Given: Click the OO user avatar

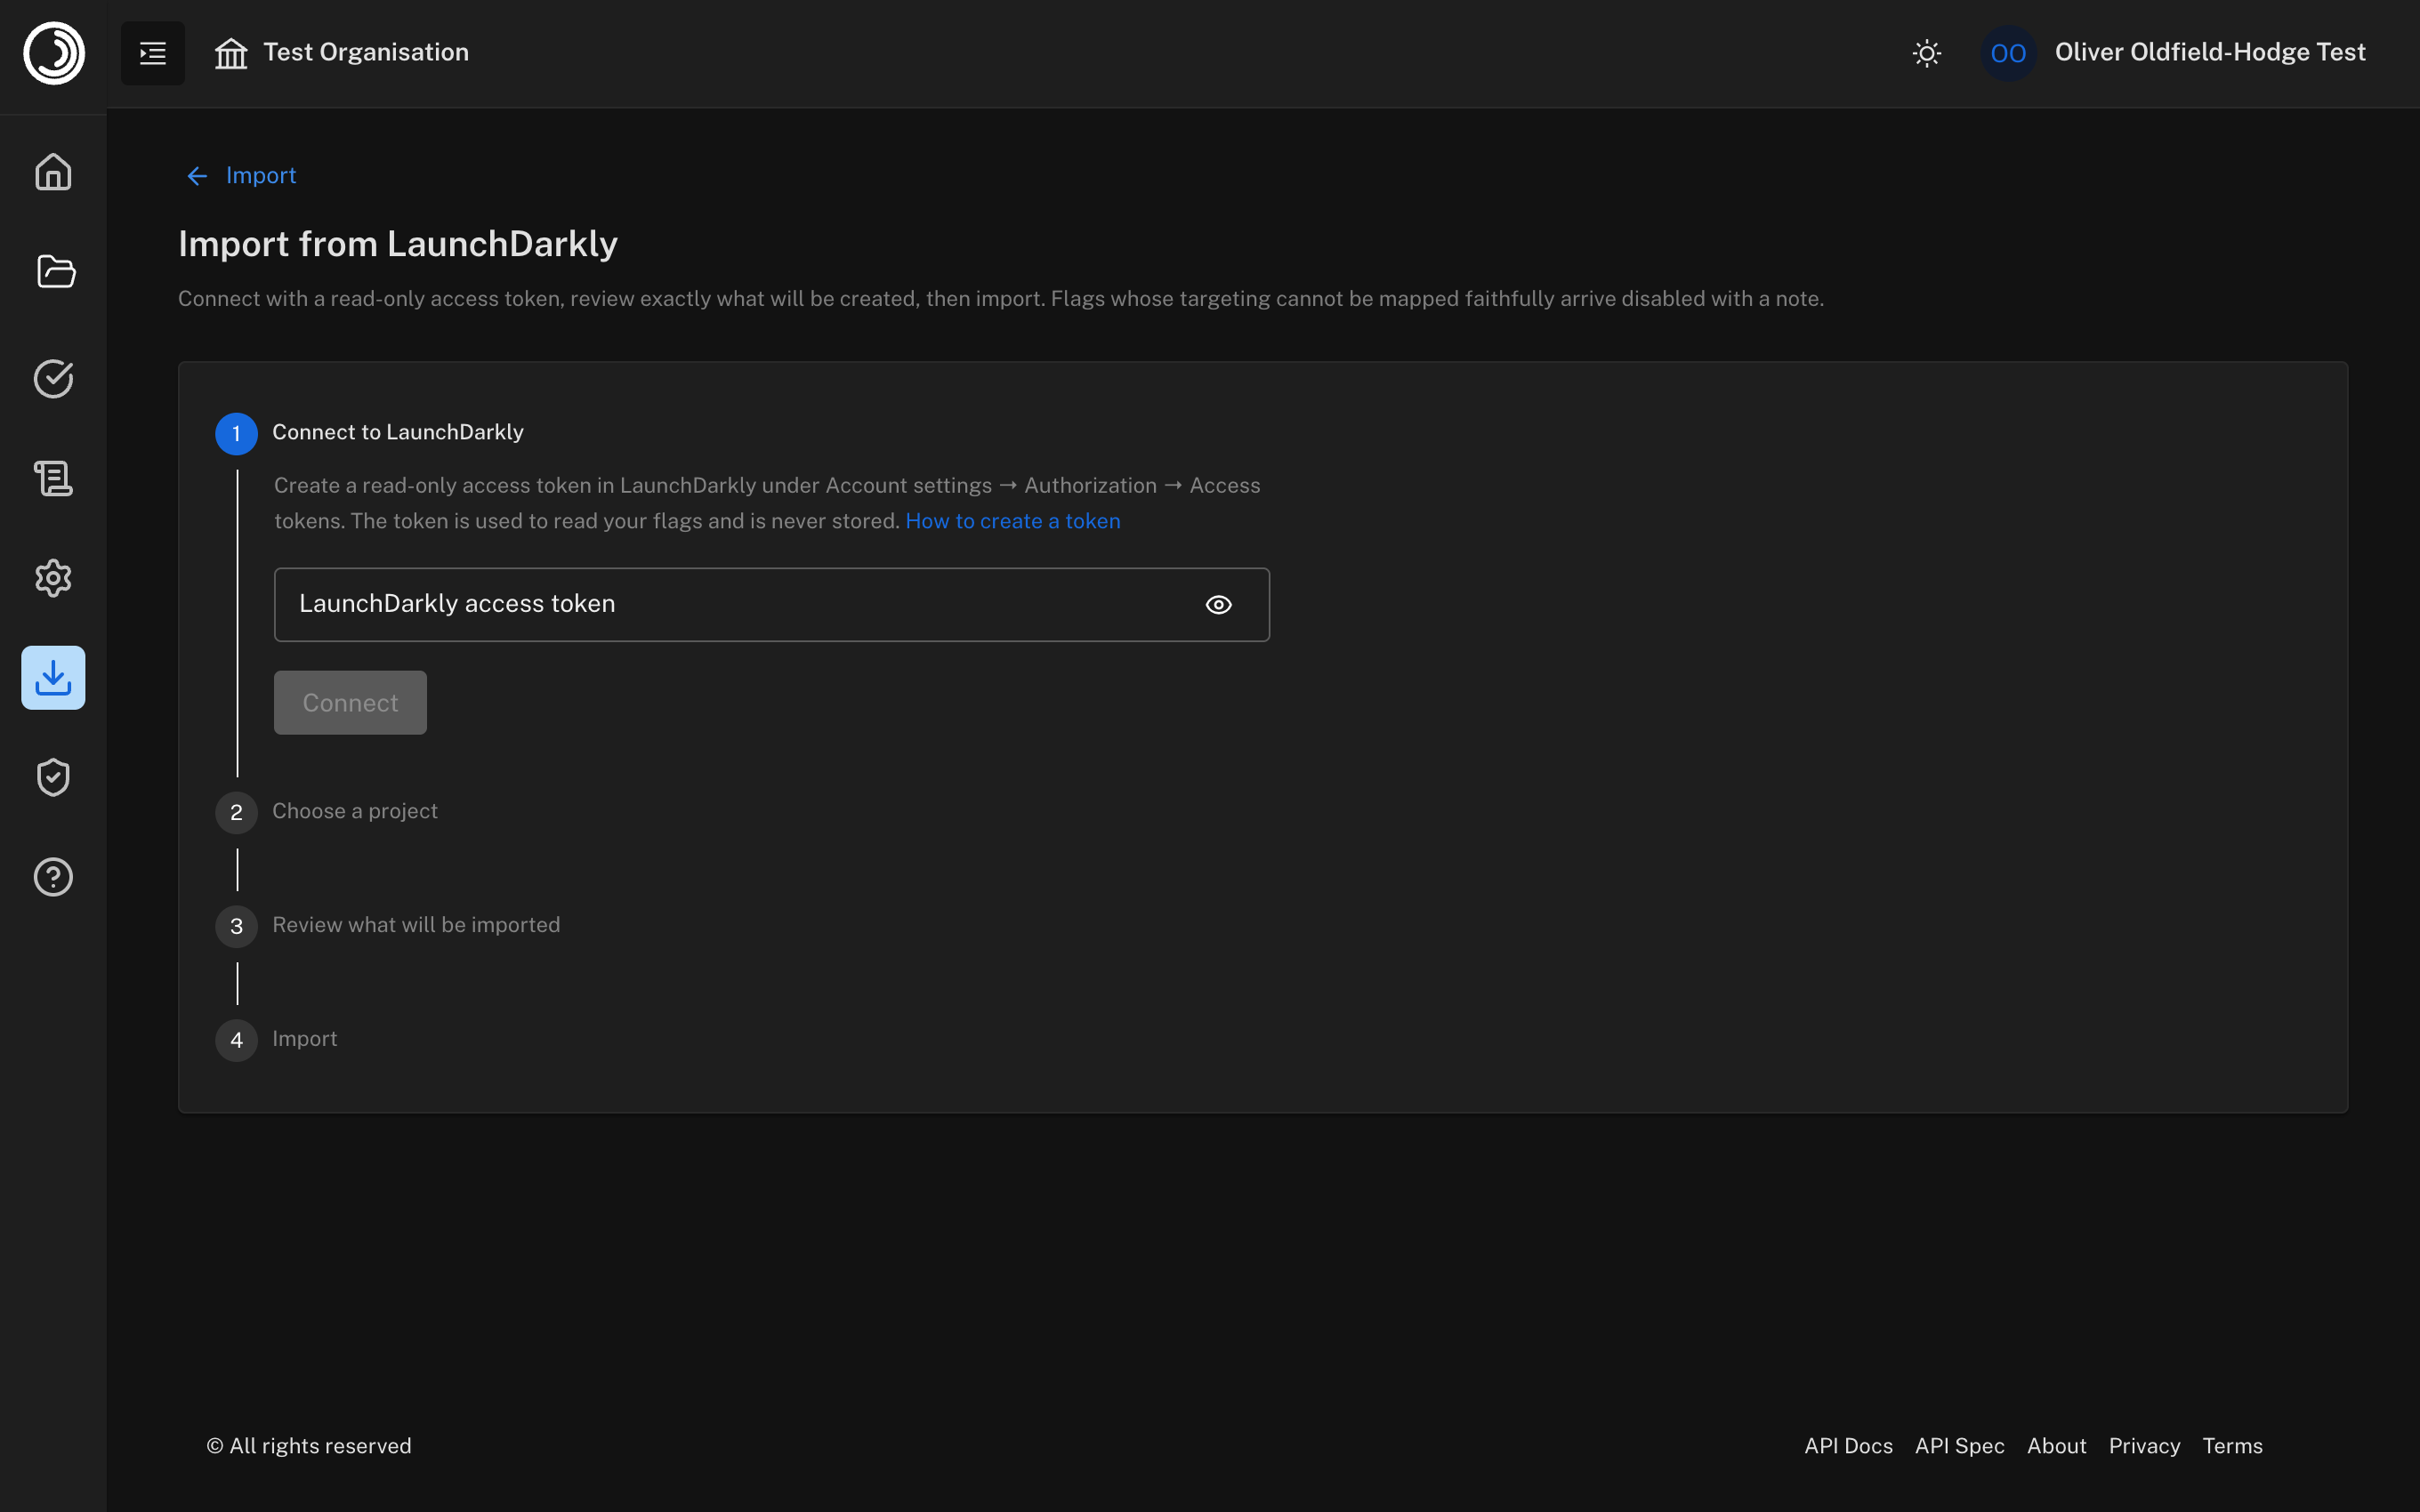Looking at the screenshot, I should point(2008,53).
